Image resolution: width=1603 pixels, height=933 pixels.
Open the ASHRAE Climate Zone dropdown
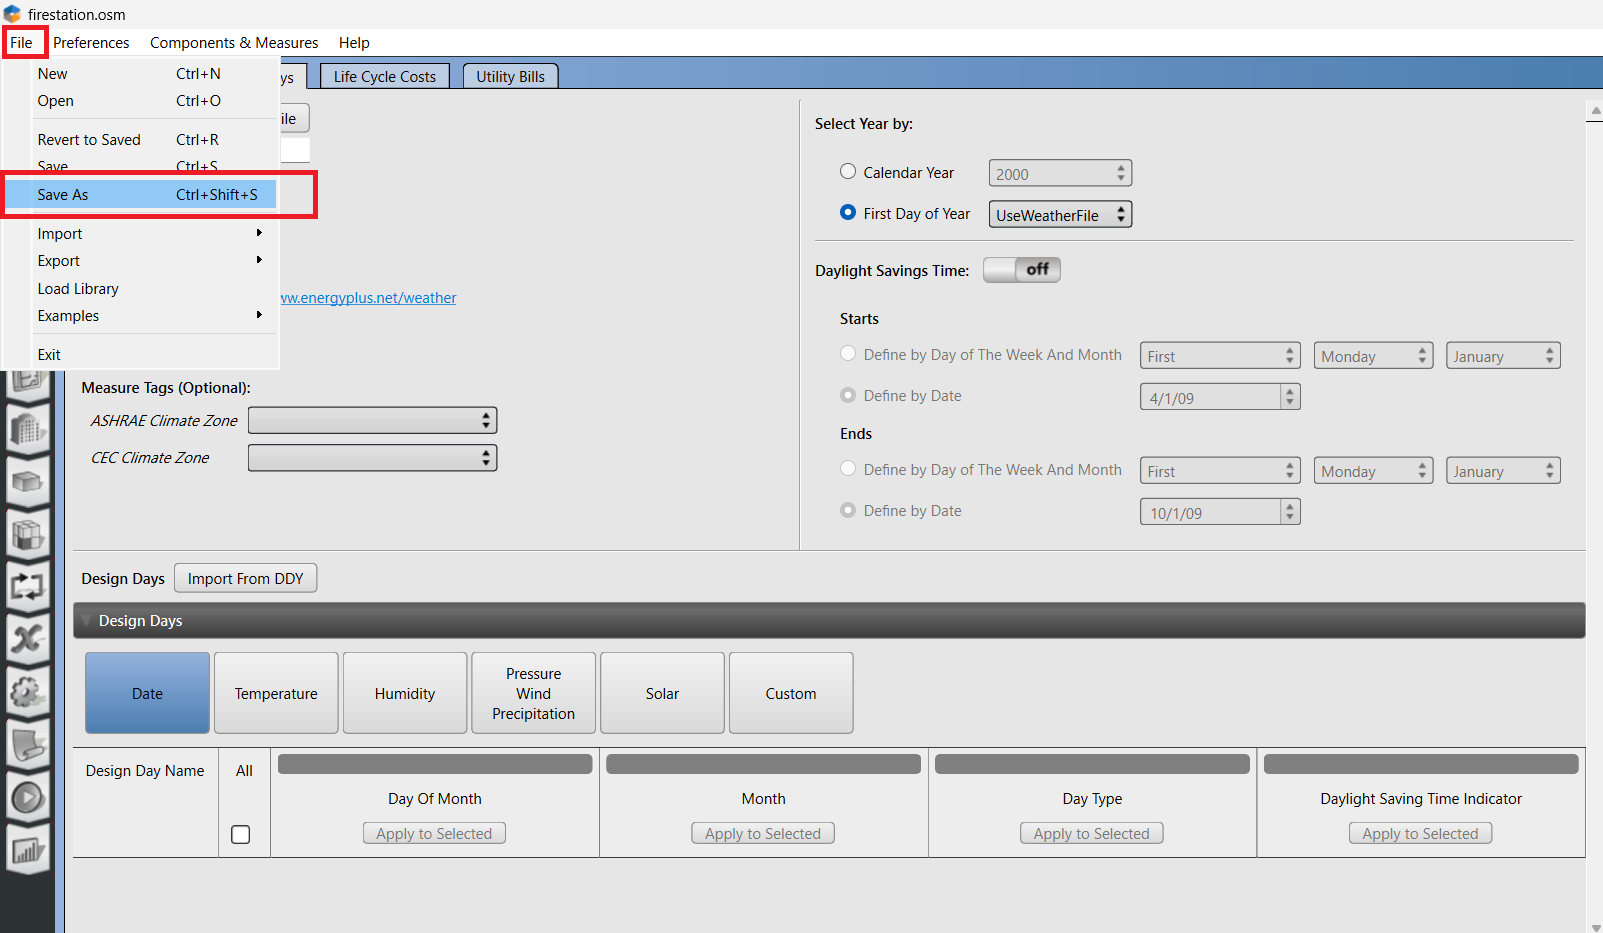click(x=372, y=421)
